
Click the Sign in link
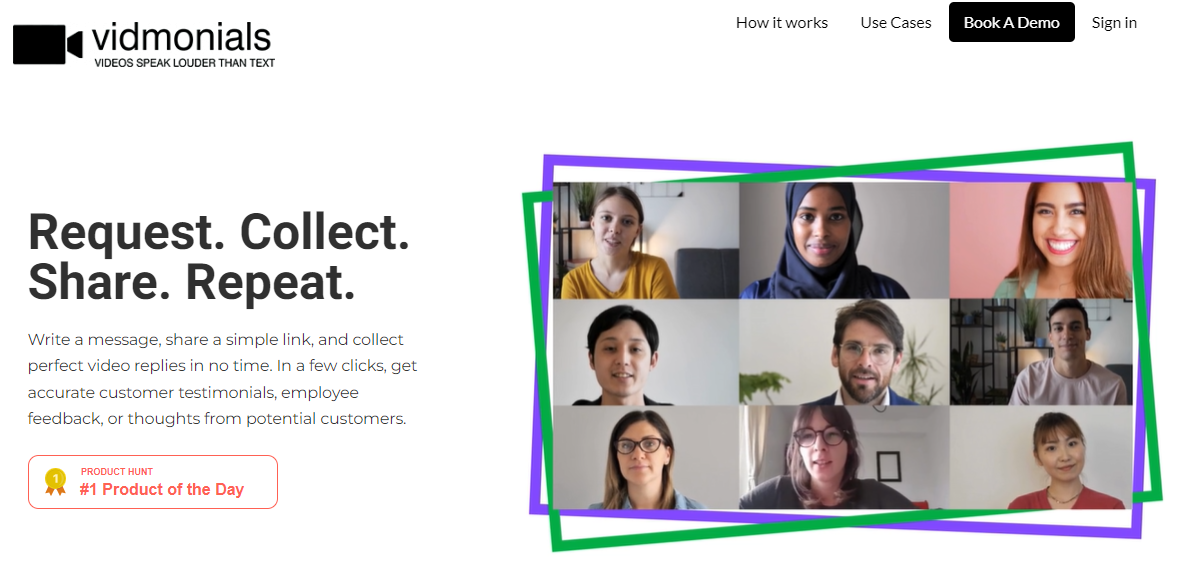[1113, 22]
